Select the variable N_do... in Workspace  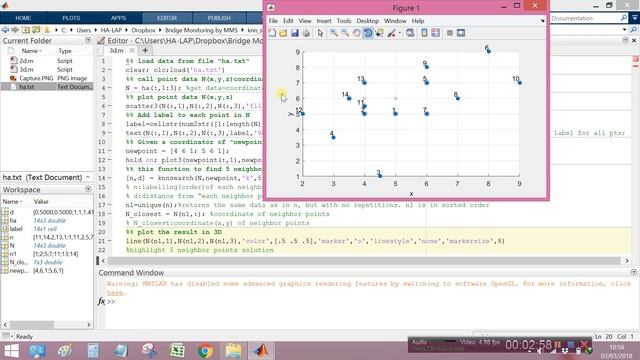(19, 262)
